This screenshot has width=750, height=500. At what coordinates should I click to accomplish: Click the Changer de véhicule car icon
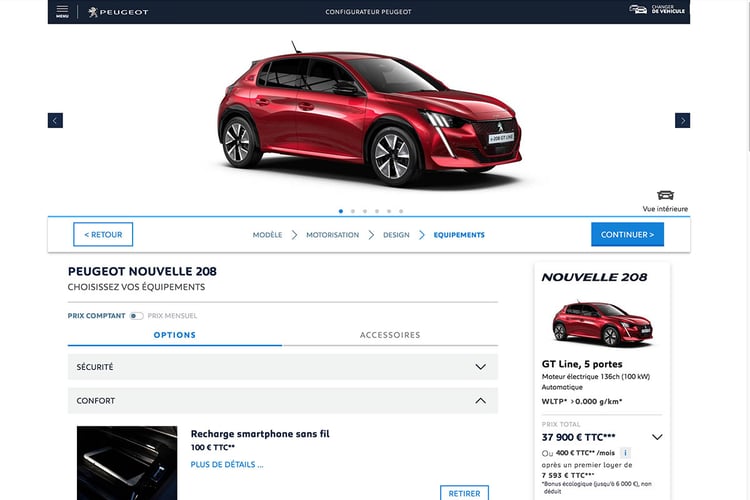coord(638,9)
